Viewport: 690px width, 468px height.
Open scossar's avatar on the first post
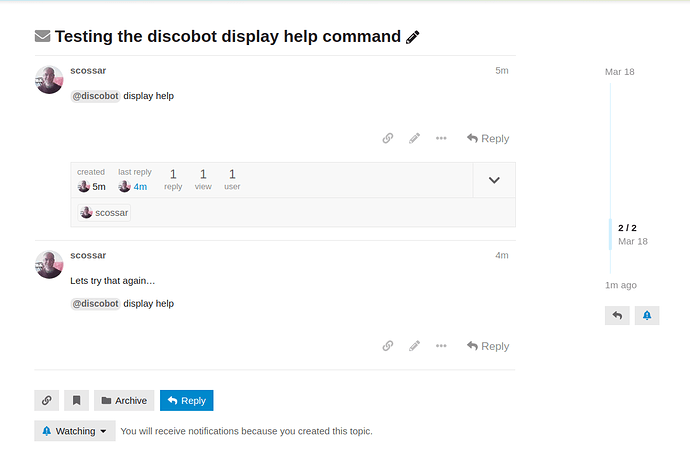click(49, 80)
